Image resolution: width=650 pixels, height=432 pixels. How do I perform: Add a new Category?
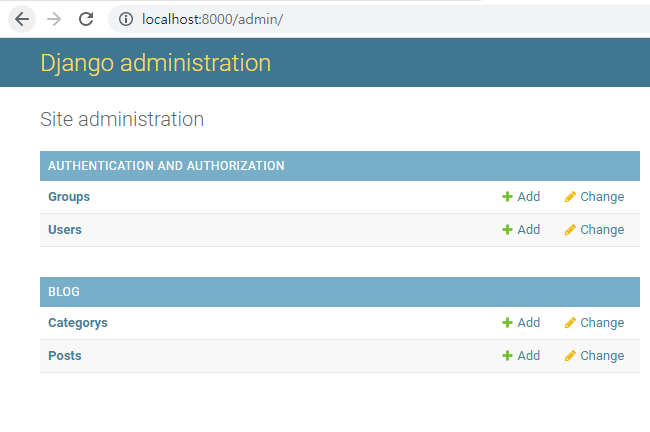pyautogui.click(x=529, y=323)
